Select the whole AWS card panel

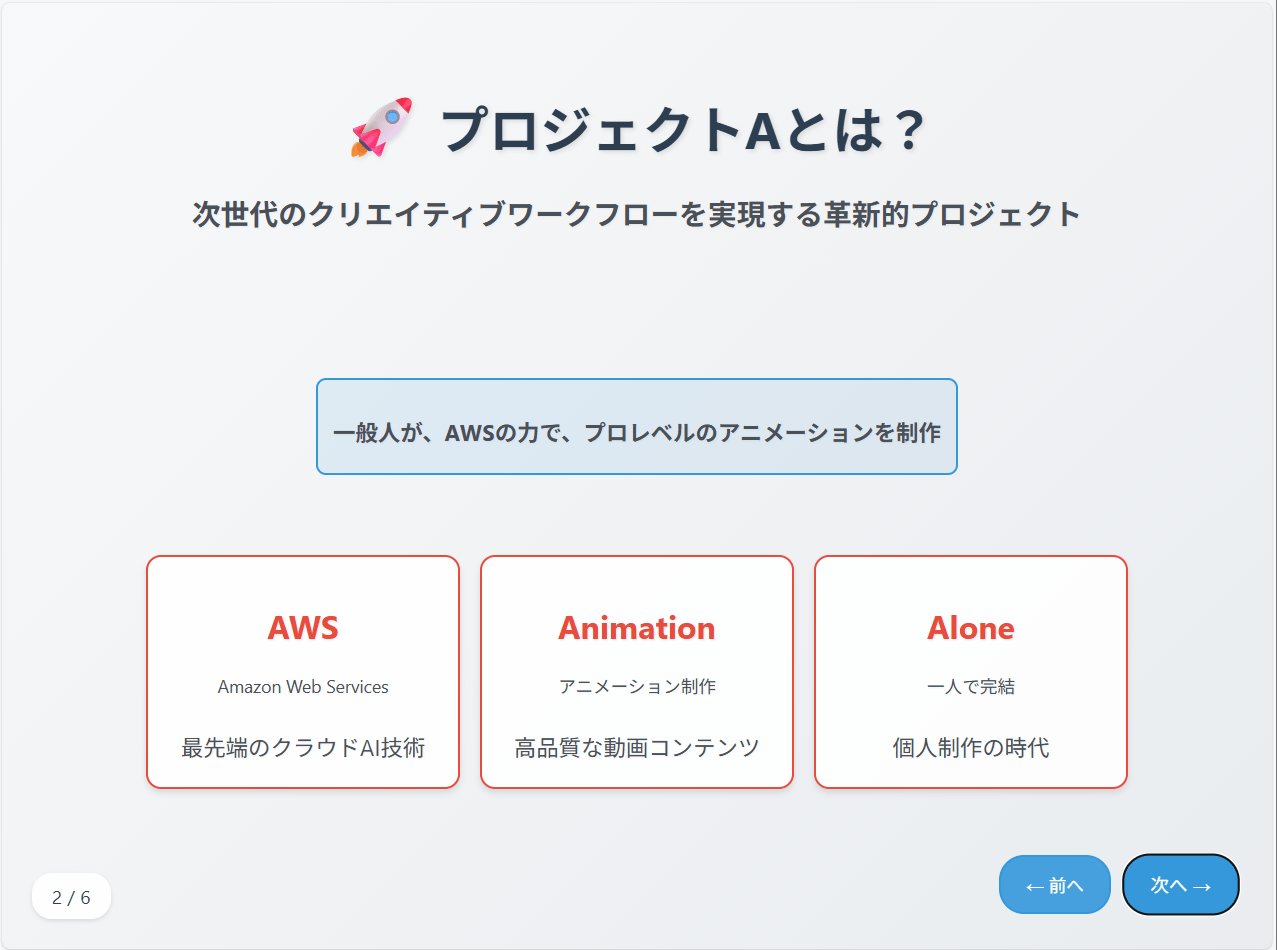point(303,672)
